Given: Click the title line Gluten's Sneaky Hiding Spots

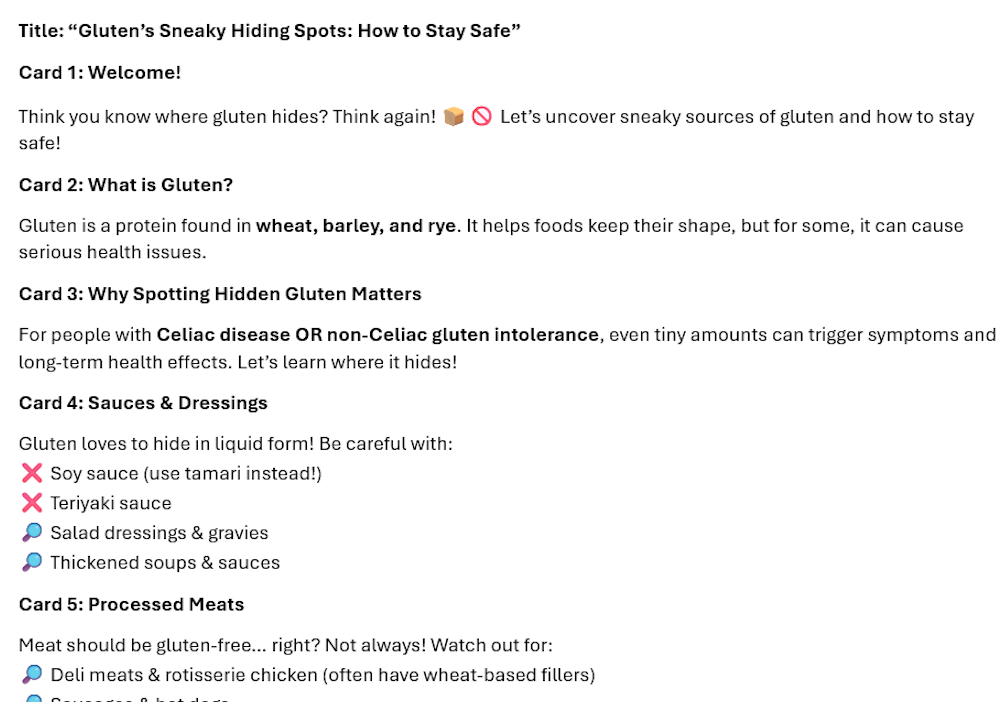Looking at the screenshot, I should [270, 31].
